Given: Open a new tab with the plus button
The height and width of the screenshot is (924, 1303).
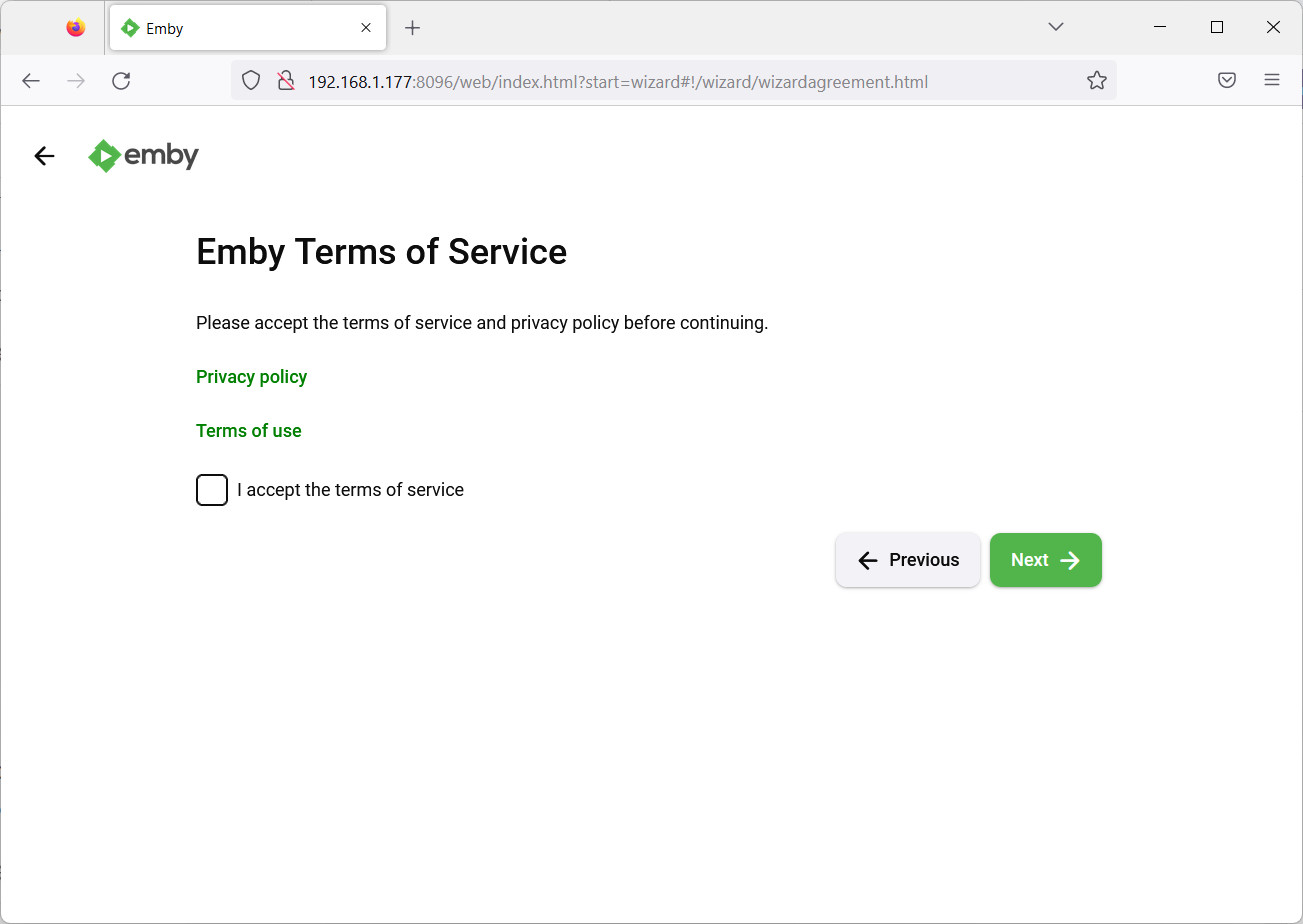Looking at the screenshot, I should click(x=412, y=28).
